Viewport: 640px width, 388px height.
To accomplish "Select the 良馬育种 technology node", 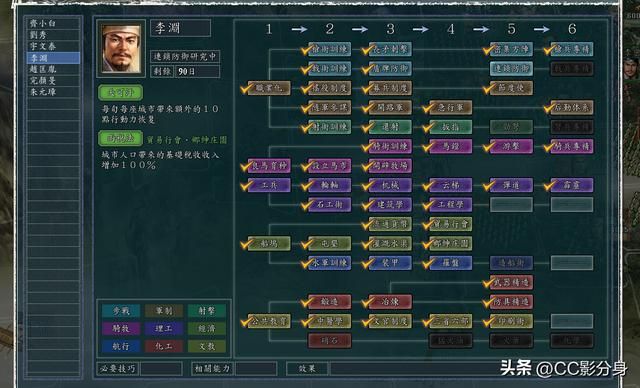I will [269, 166].
